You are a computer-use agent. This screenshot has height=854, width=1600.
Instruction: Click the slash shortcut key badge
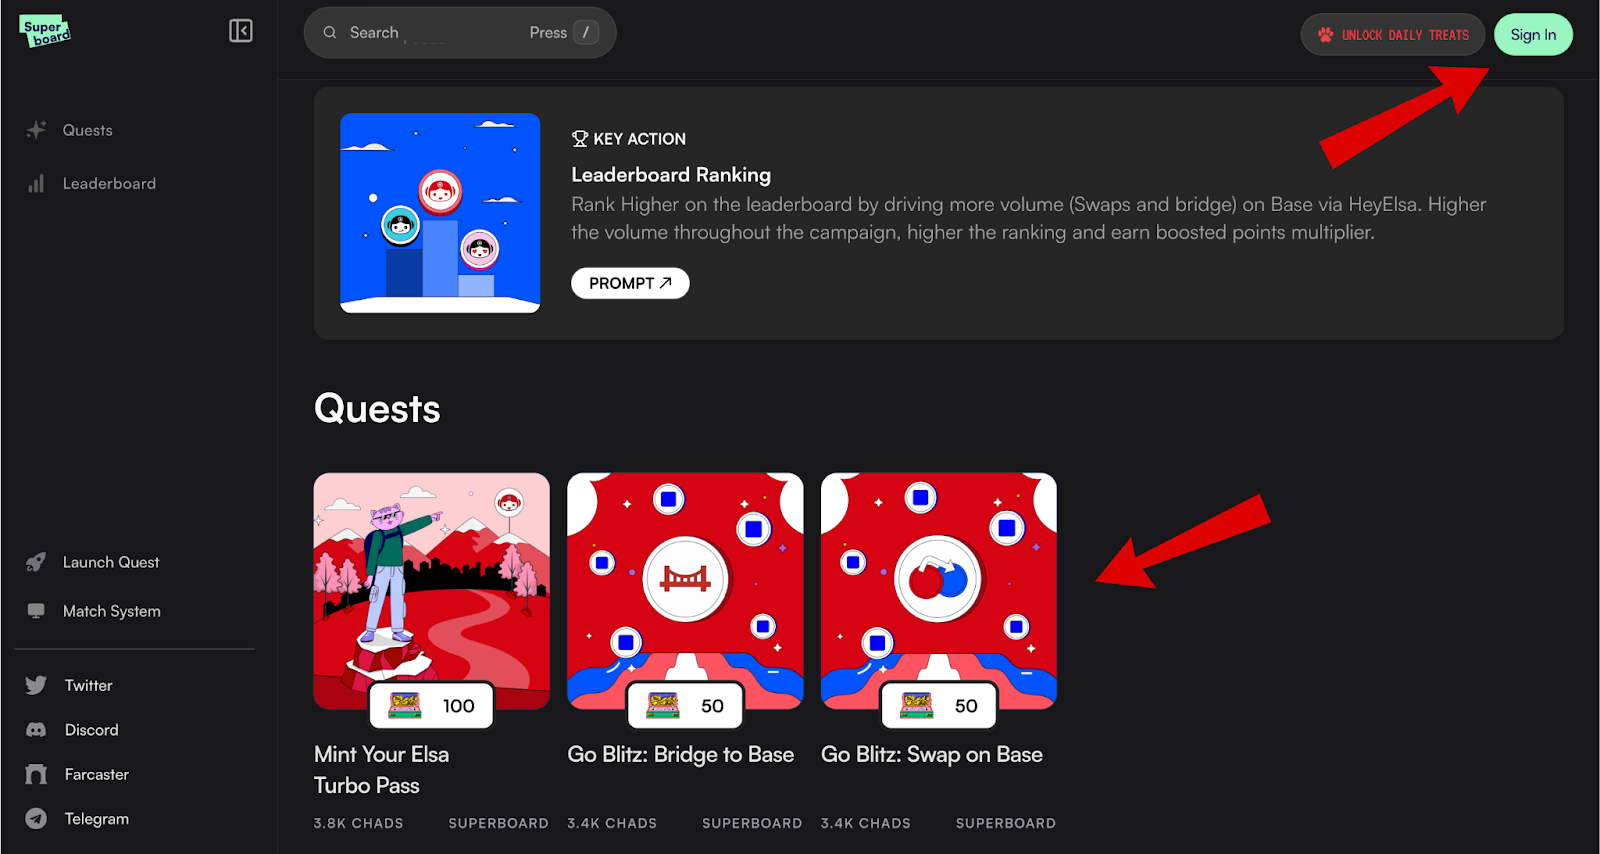pyautogui.click(x=586, y=33)
